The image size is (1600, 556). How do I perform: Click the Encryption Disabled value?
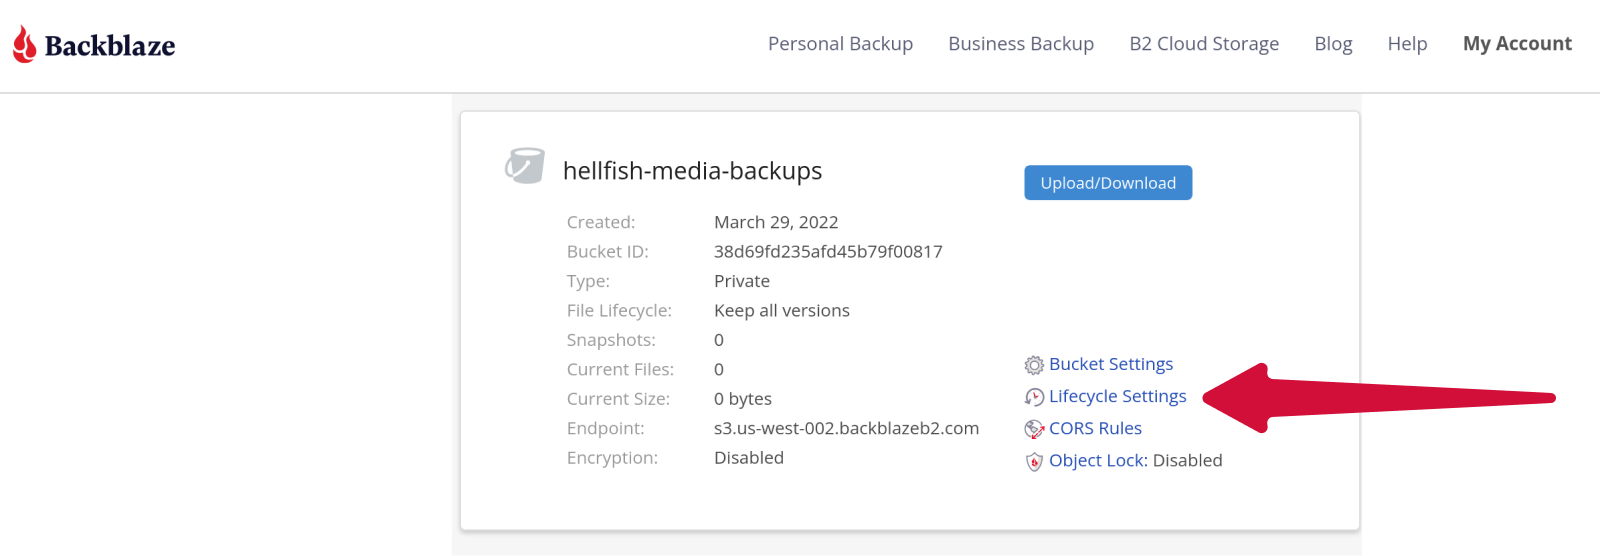point(749,458)
